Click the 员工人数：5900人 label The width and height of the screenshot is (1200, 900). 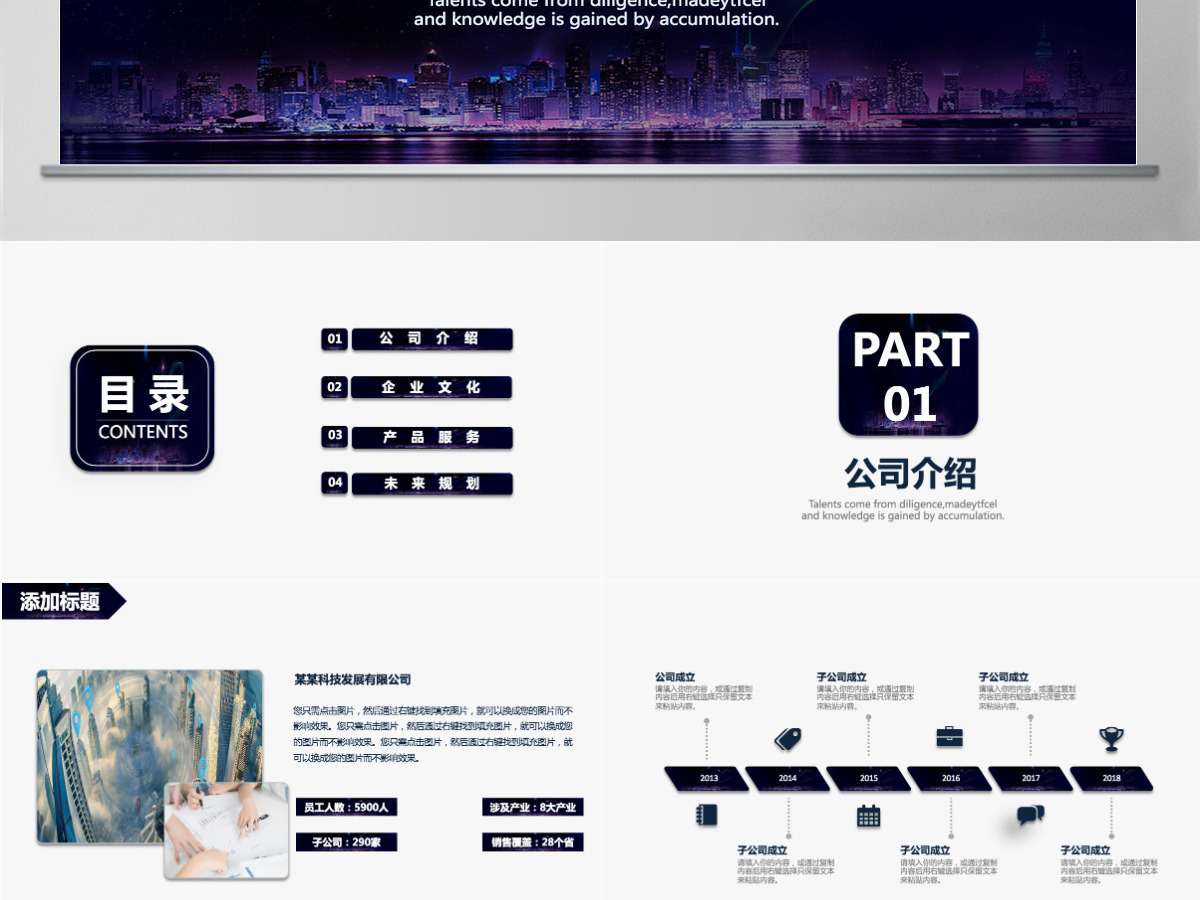tap(347, 807)
